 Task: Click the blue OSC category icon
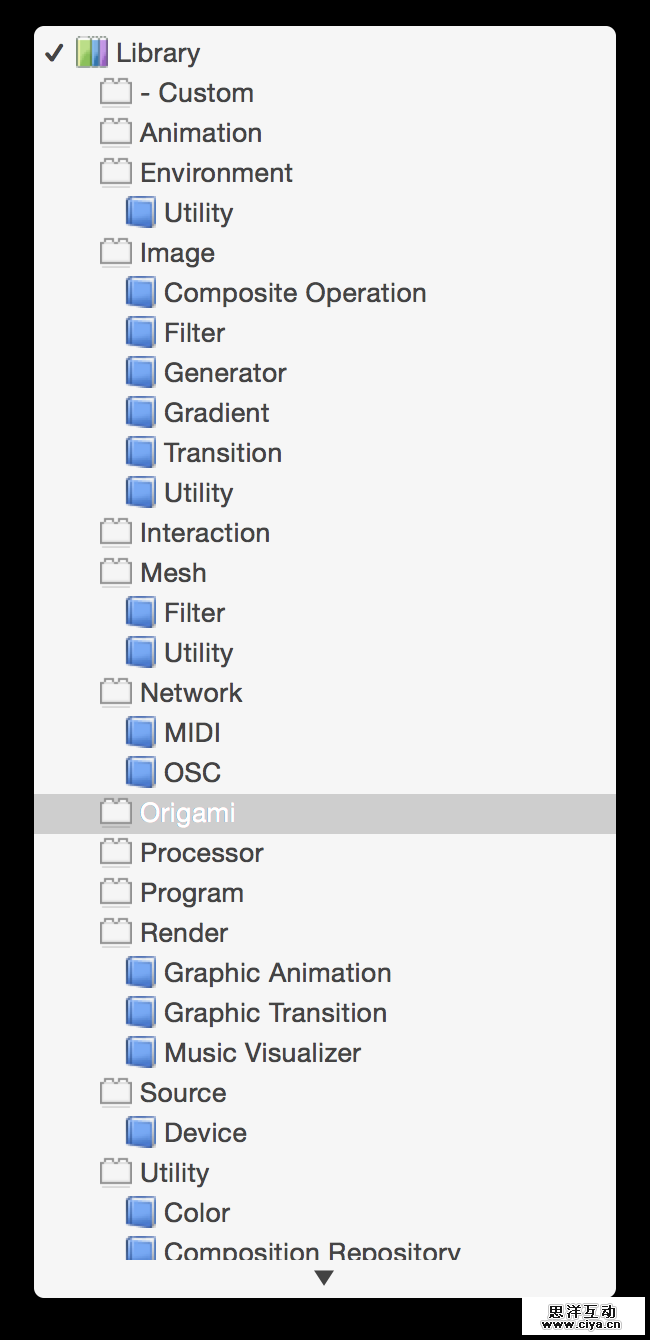click(140, 773)
